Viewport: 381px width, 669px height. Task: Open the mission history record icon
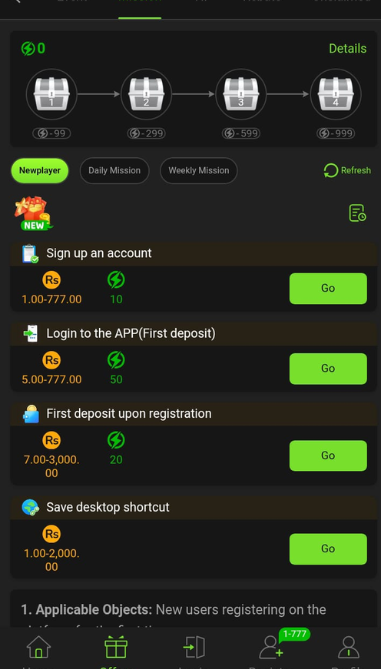click(357, 213)
